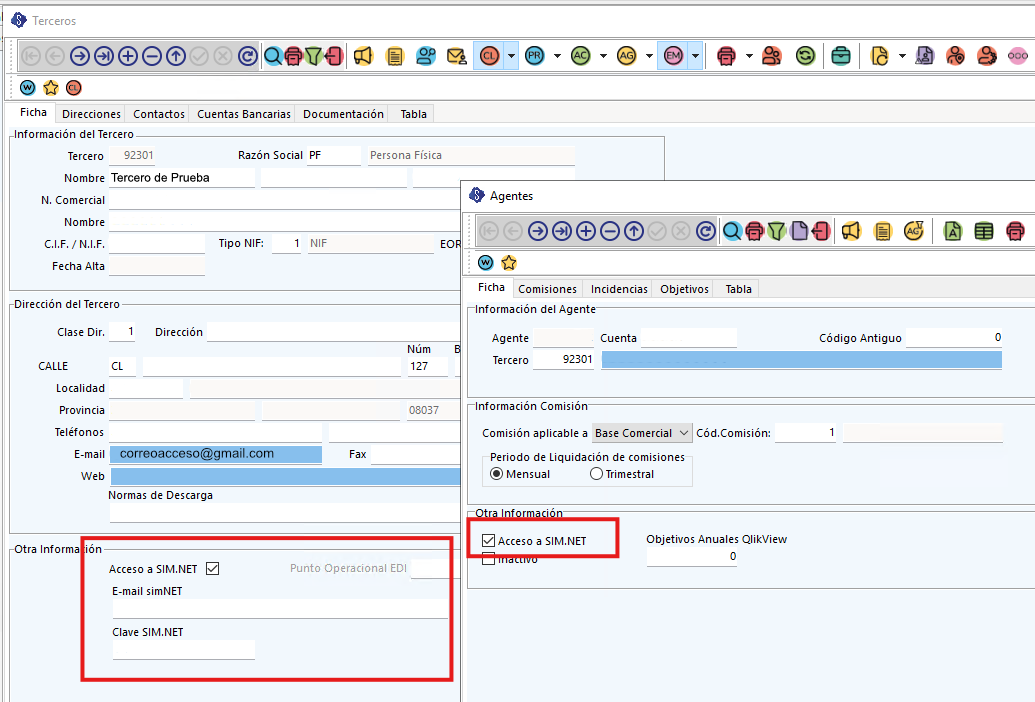
Task: Click the yellow star favorite icon in Agentes
Action: [x=509, y=263]
